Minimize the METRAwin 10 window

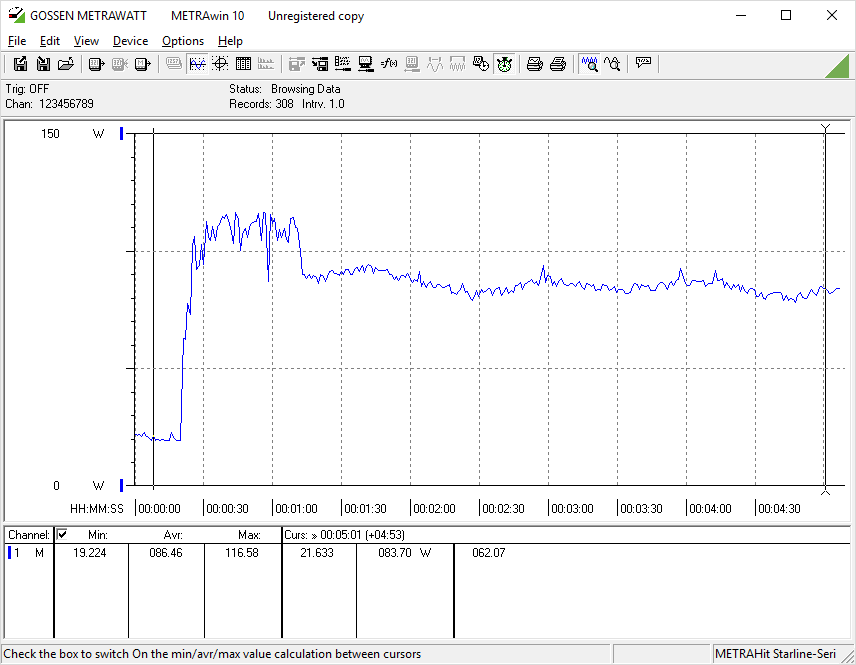740,15
